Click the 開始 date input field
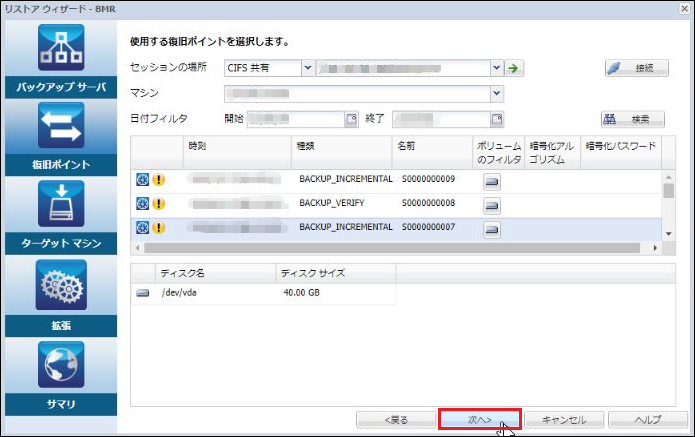This screenshot has width=695, height=437. [x=296, y=119]
